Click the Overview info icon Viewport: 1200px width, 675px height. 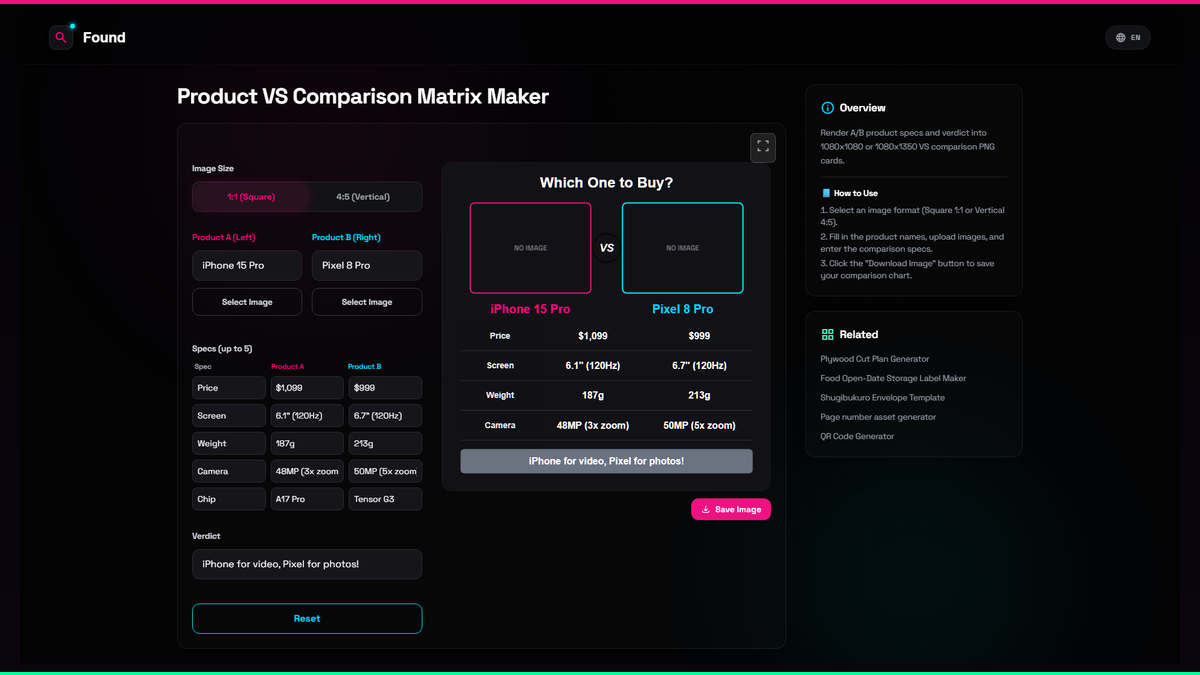pos(827,108)
